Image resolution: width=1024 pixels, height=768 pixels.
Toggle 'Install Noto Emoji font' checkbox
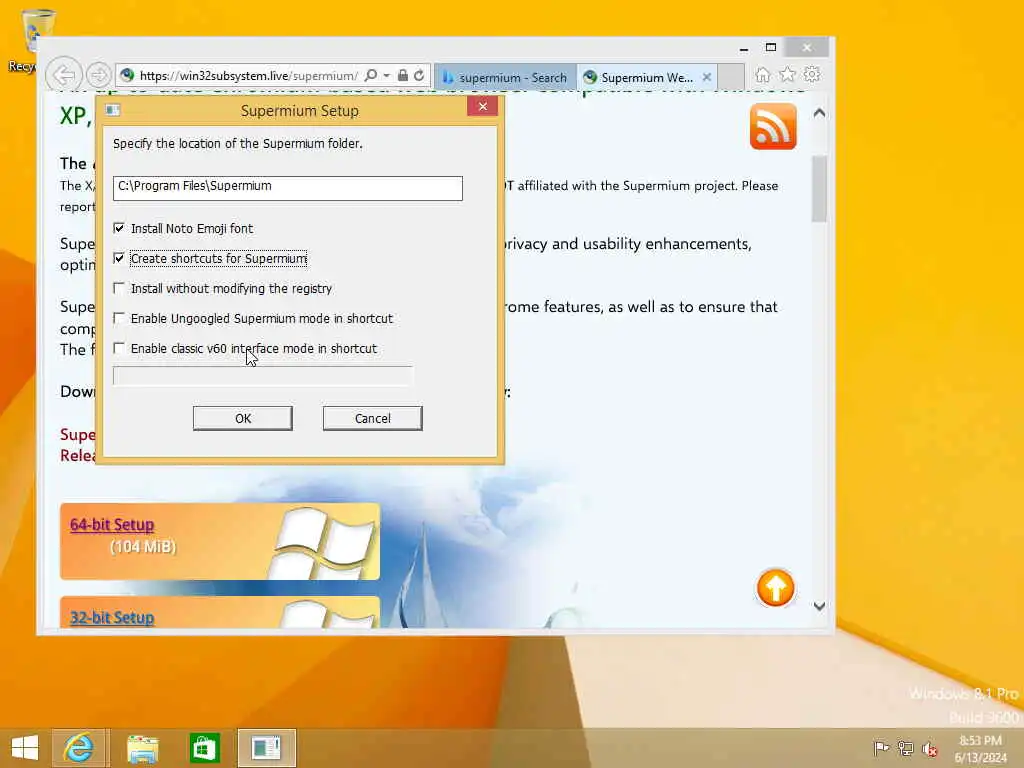119,228
